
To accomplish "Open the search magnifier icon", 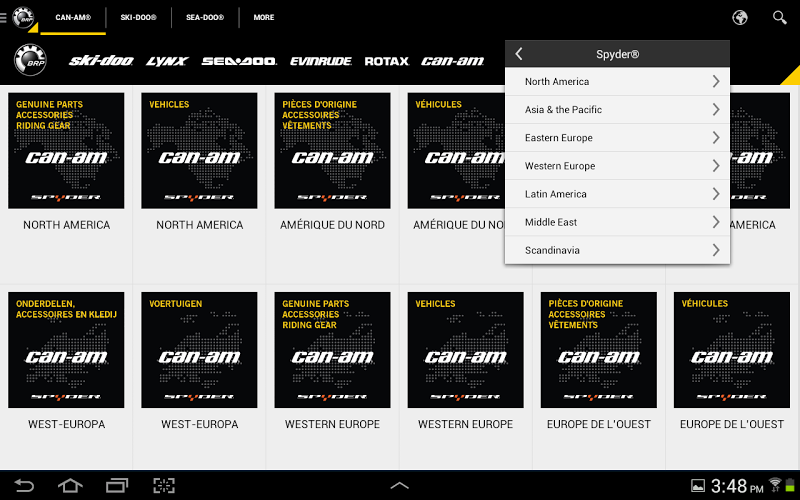I will click(x=779, y=18).
